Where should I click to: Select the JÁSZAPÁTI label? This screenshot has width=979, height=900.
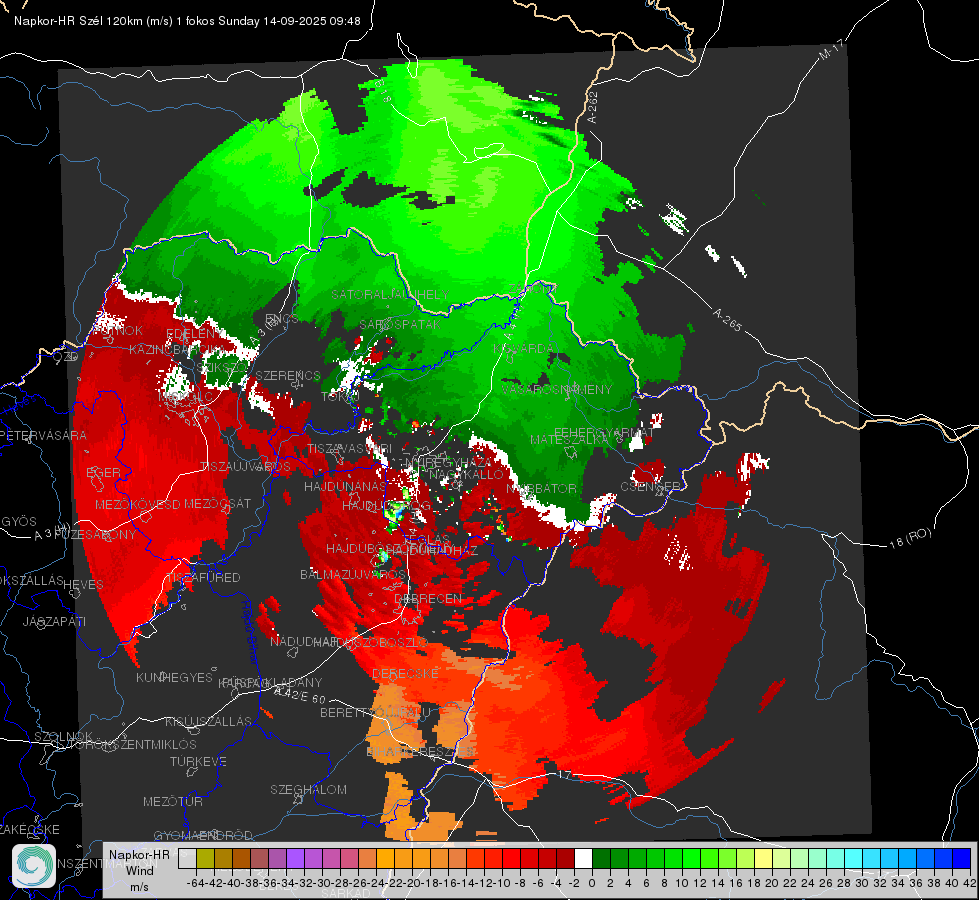pyautogui.click(x=54, y=621)
